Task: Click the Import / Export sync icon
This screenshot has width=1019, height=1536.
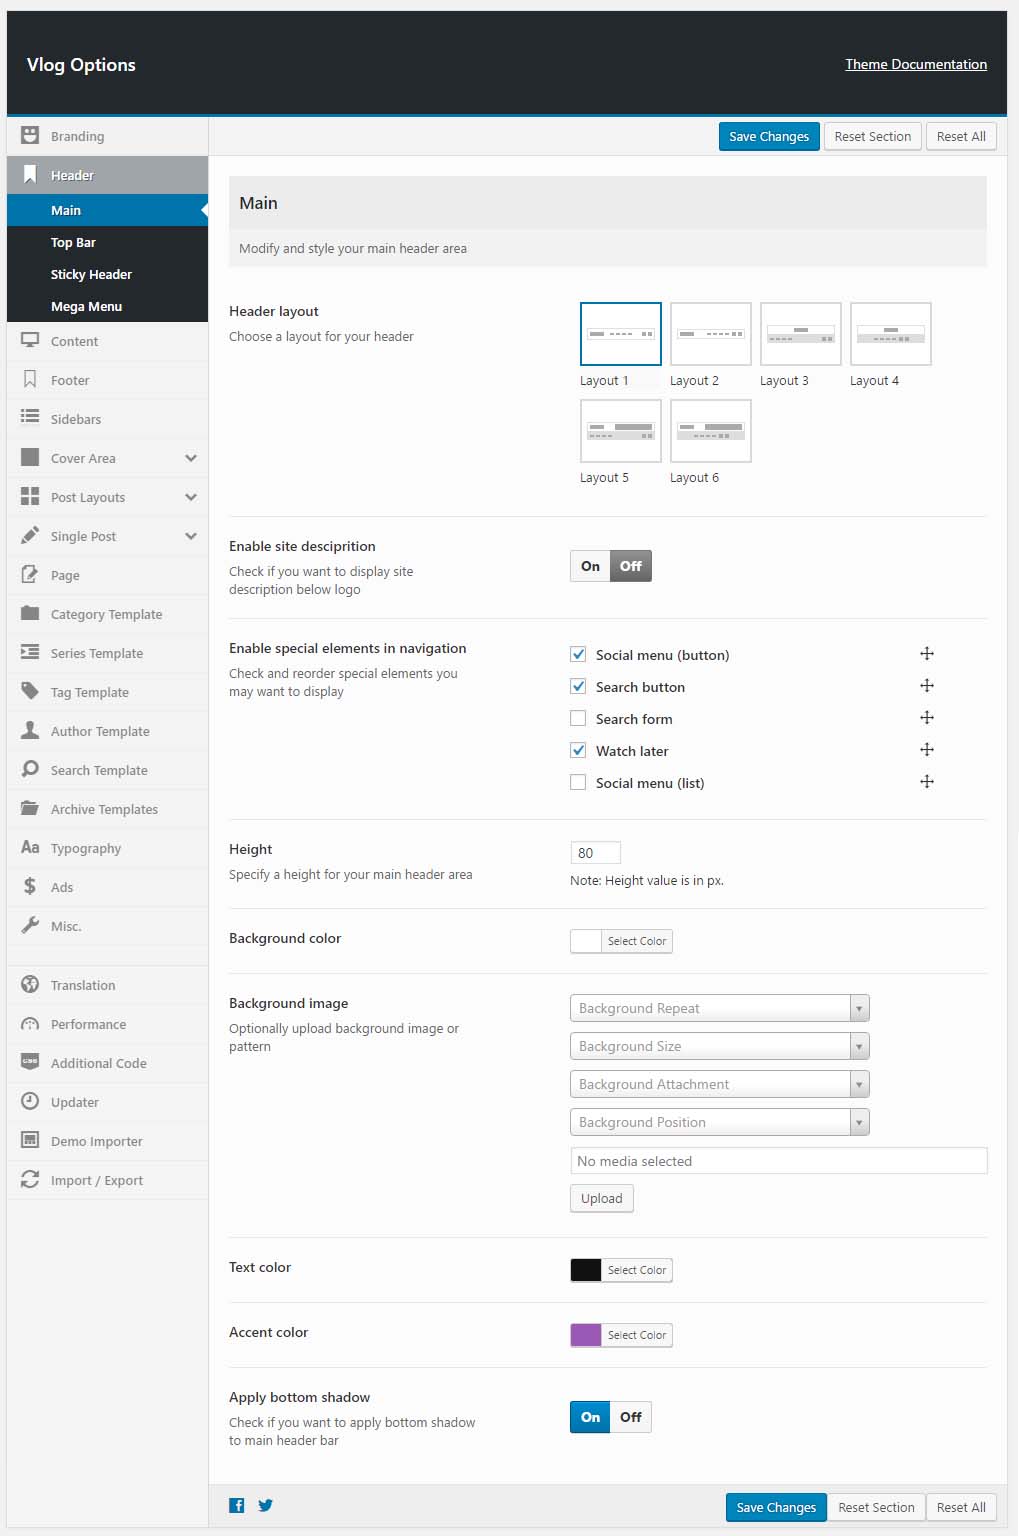Action: point(30,1180)
